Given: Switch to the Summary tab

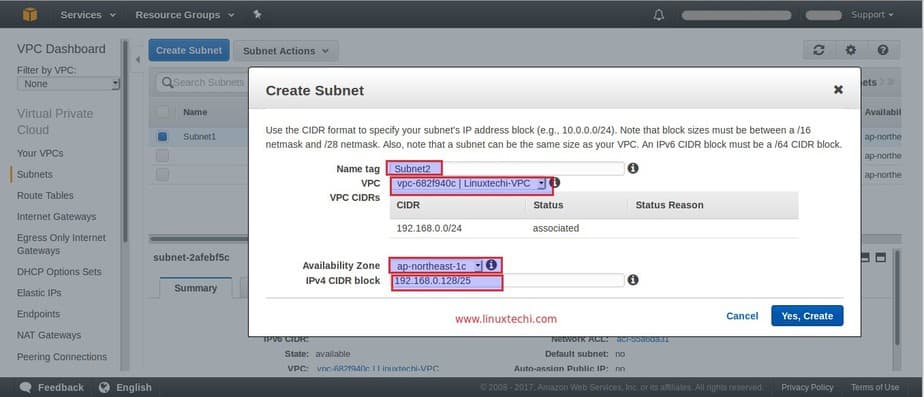Looking at the screenshot, I should (x=196, y=288).
